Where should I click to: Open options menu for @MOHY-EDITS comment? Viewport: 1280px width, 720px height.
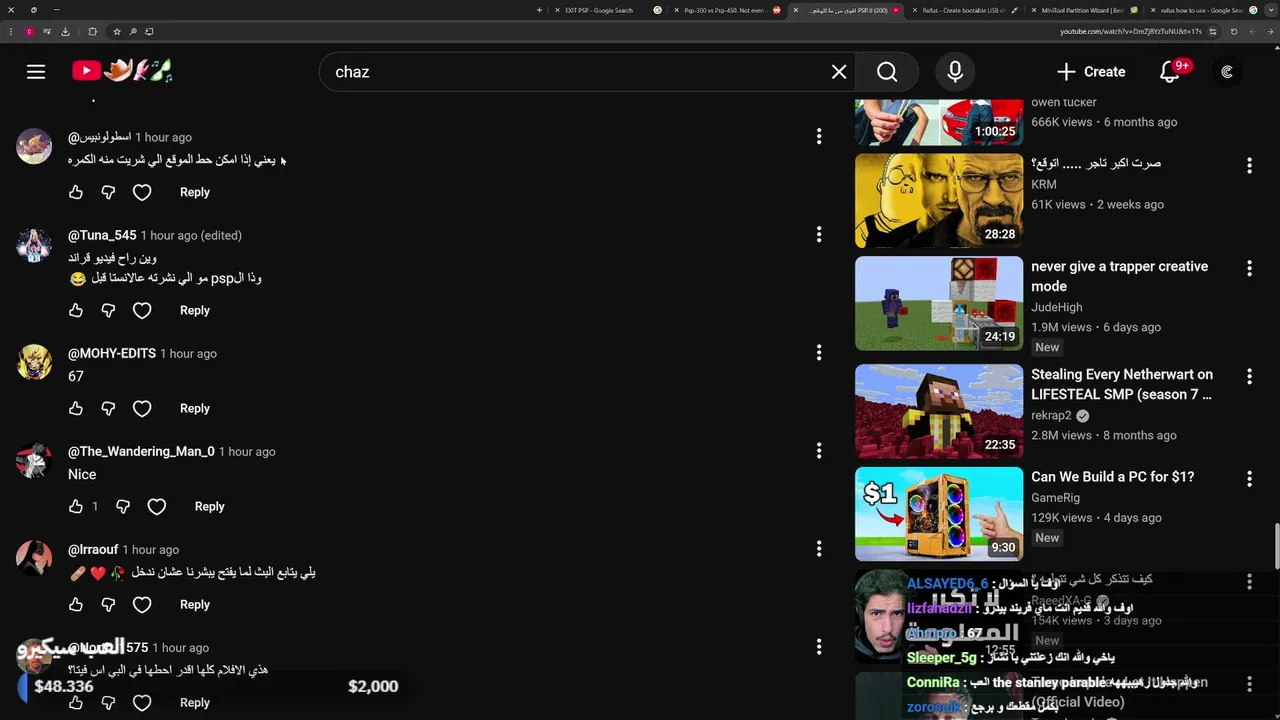819,352
